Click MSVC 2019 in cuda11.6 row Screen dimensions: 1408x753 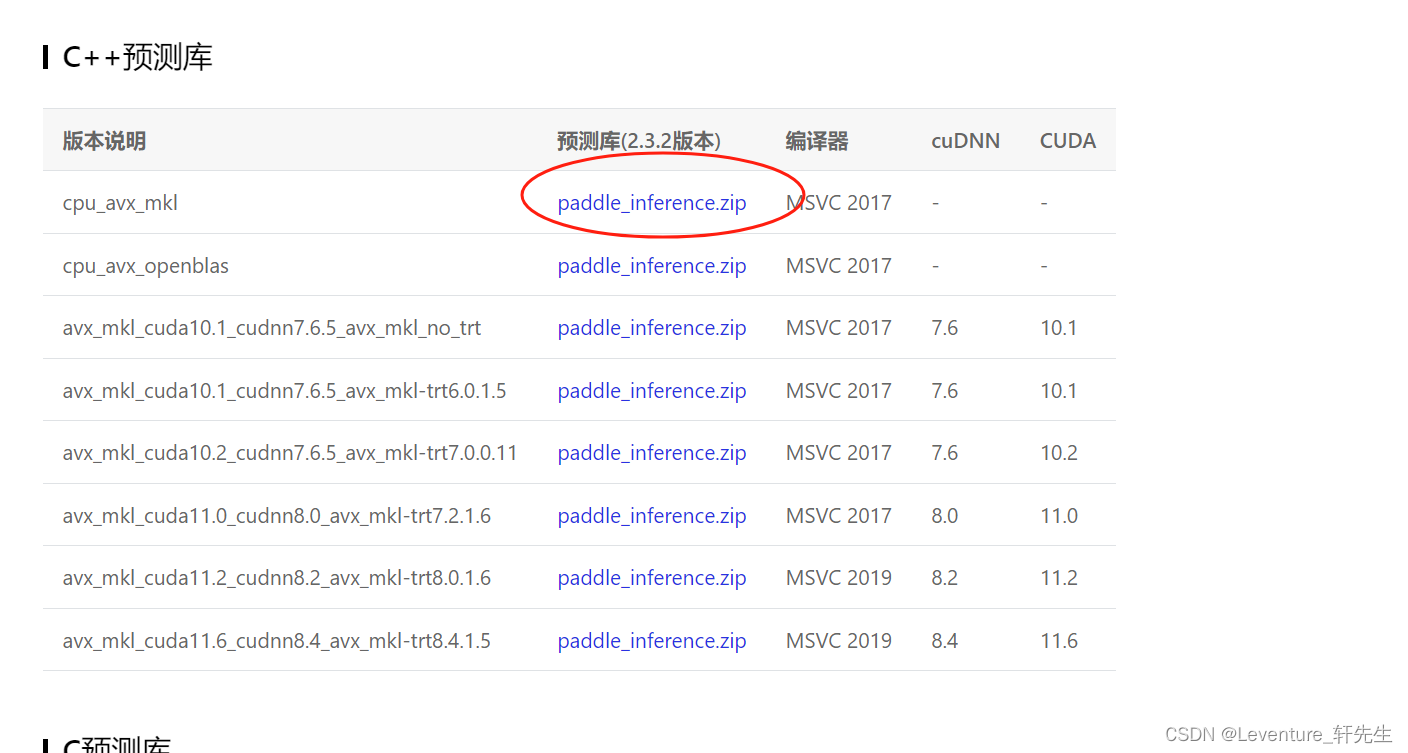click(839, 641)
